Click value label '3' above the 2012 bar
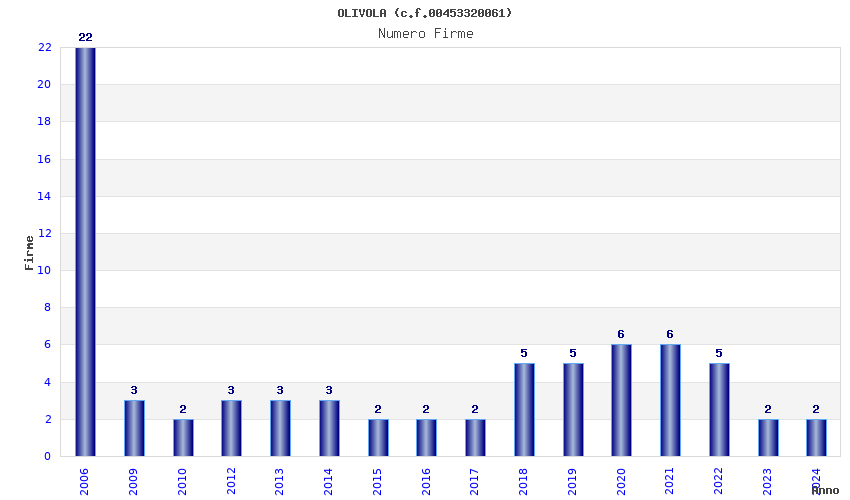 [231, 390]
